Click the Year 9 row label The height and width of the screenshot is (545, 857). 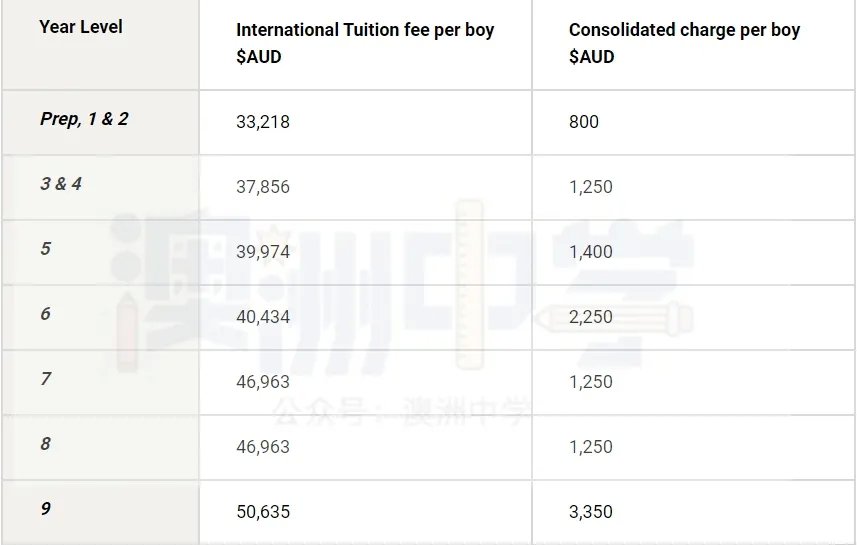(x=45, y=508)
